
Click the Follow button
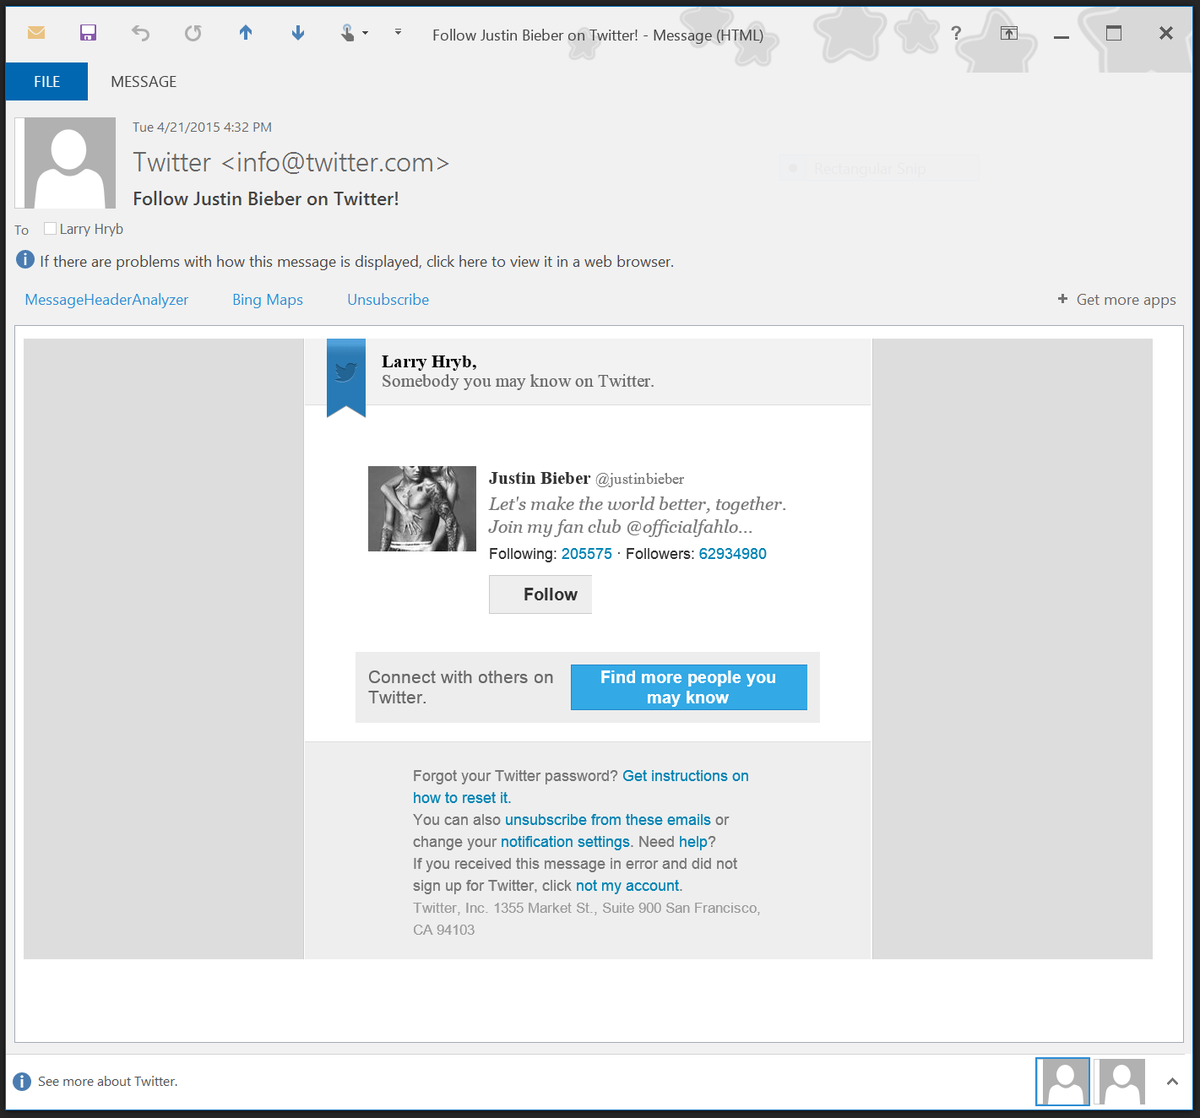click(x=540, y=595)
